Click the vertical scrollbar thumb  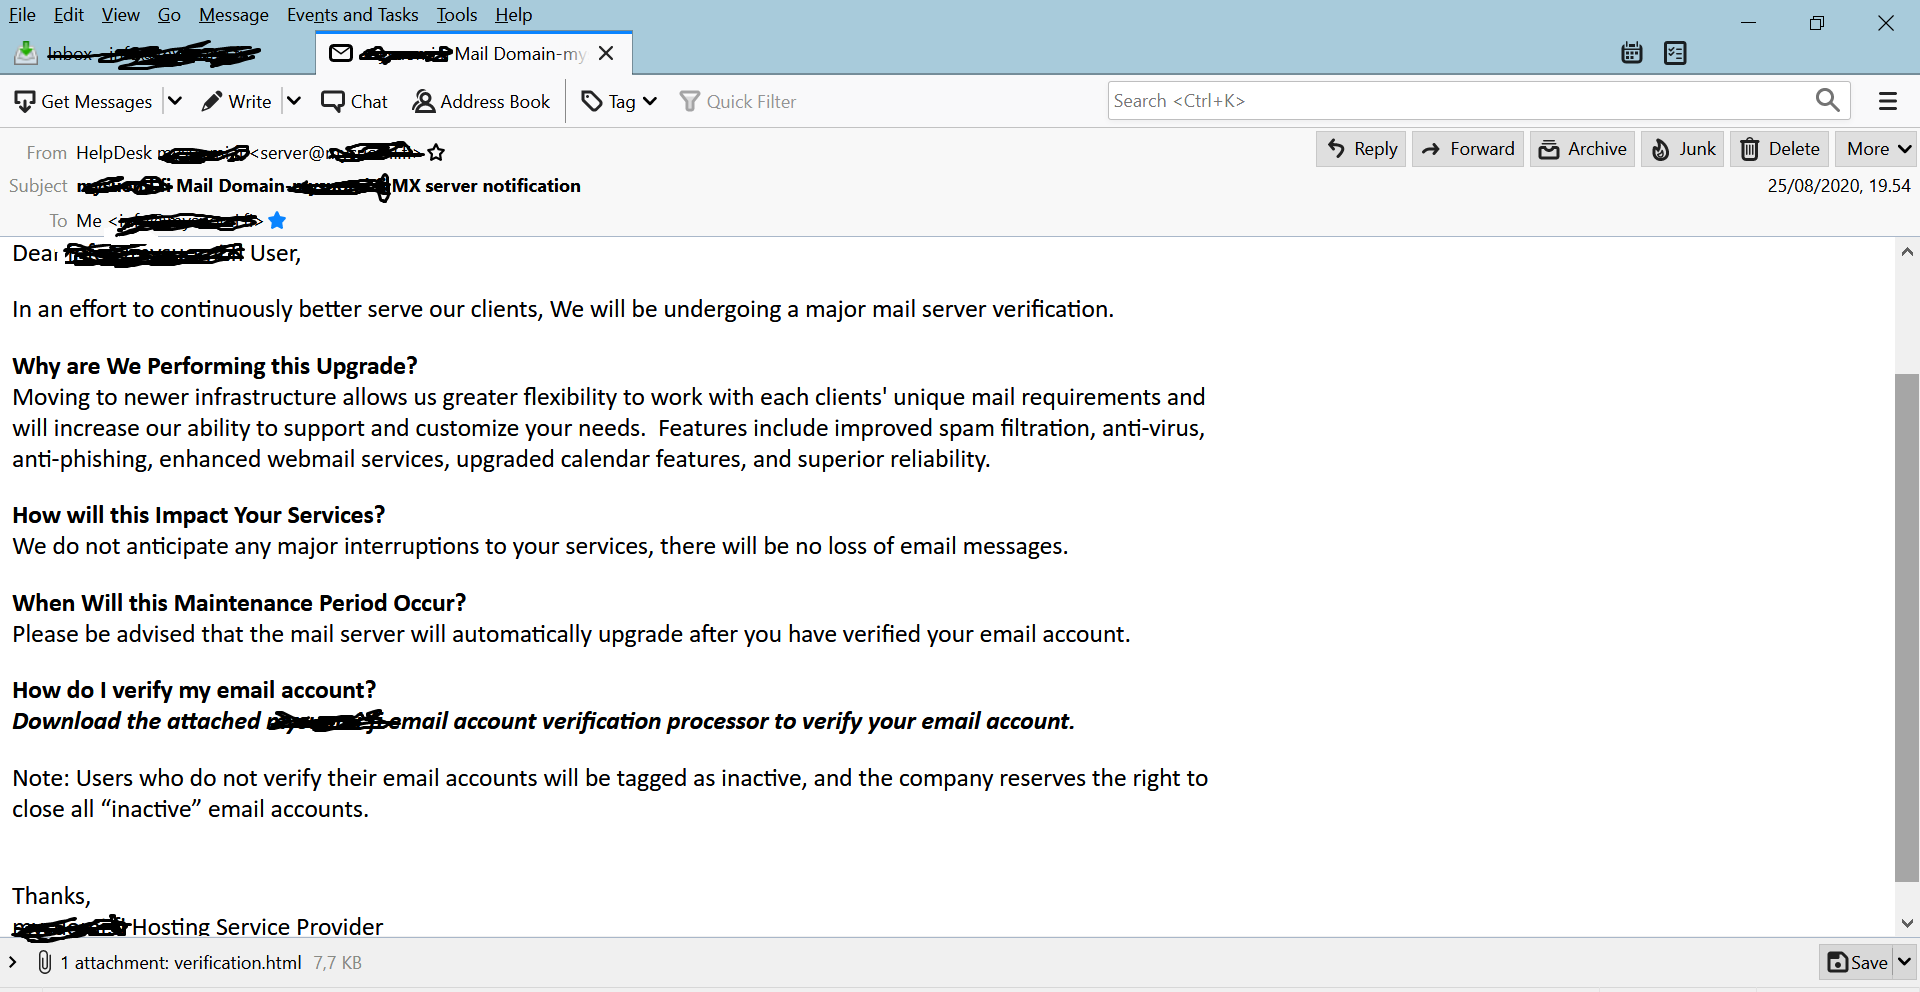point(1907,627)
